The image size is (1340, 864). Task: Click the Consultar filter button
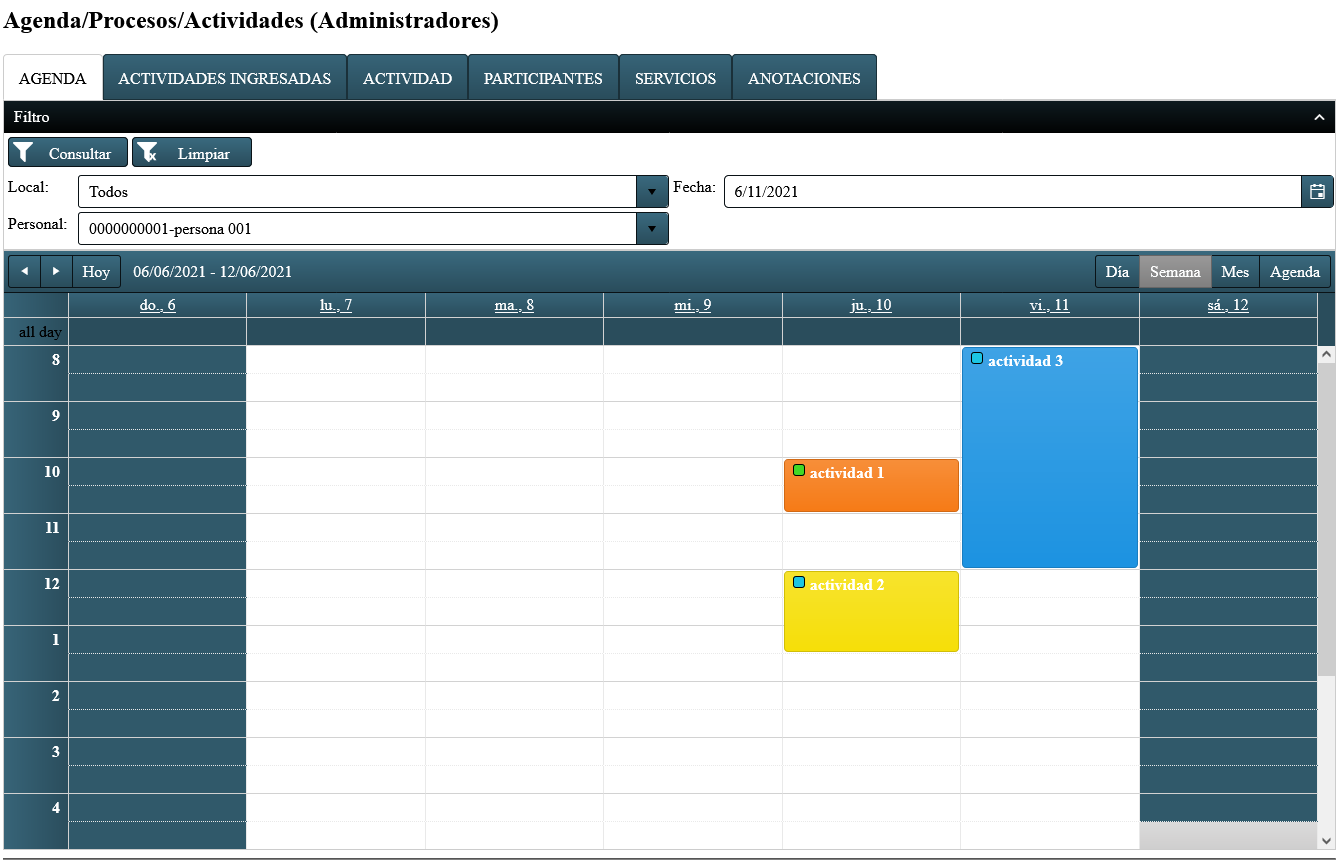click(x=68, y=153)
